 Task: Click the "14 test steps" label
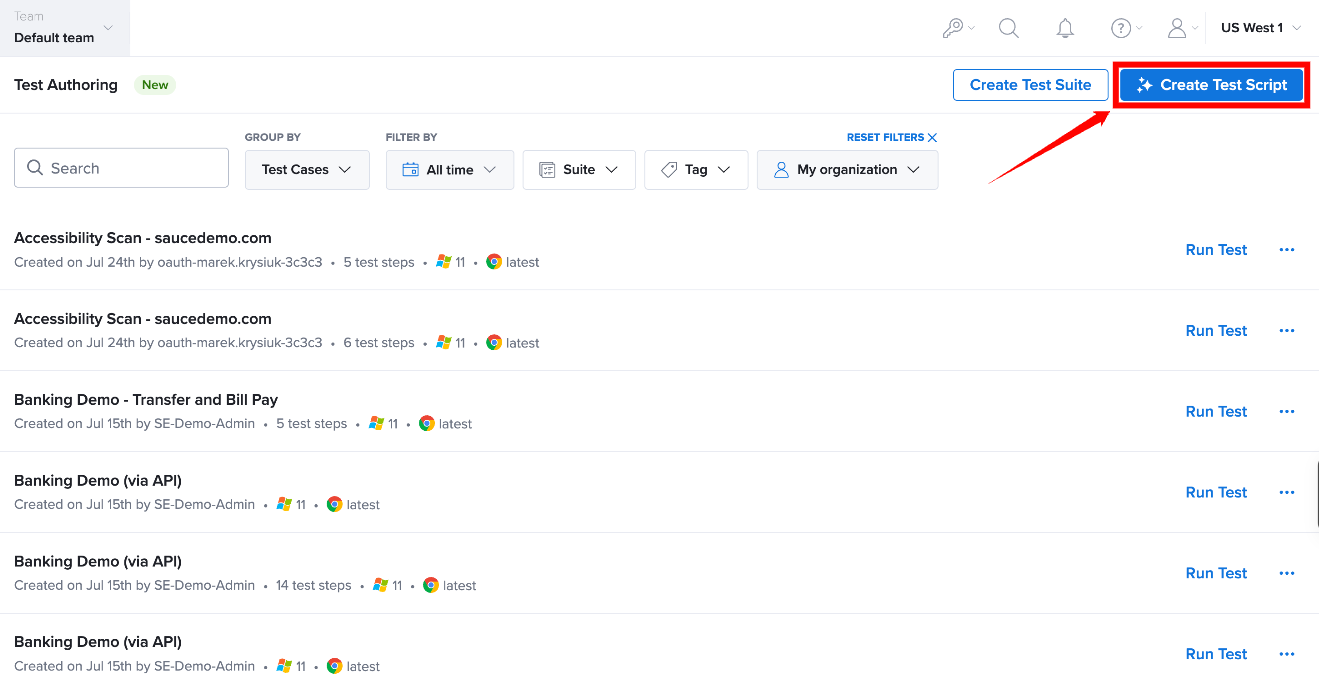pos(314,585)
